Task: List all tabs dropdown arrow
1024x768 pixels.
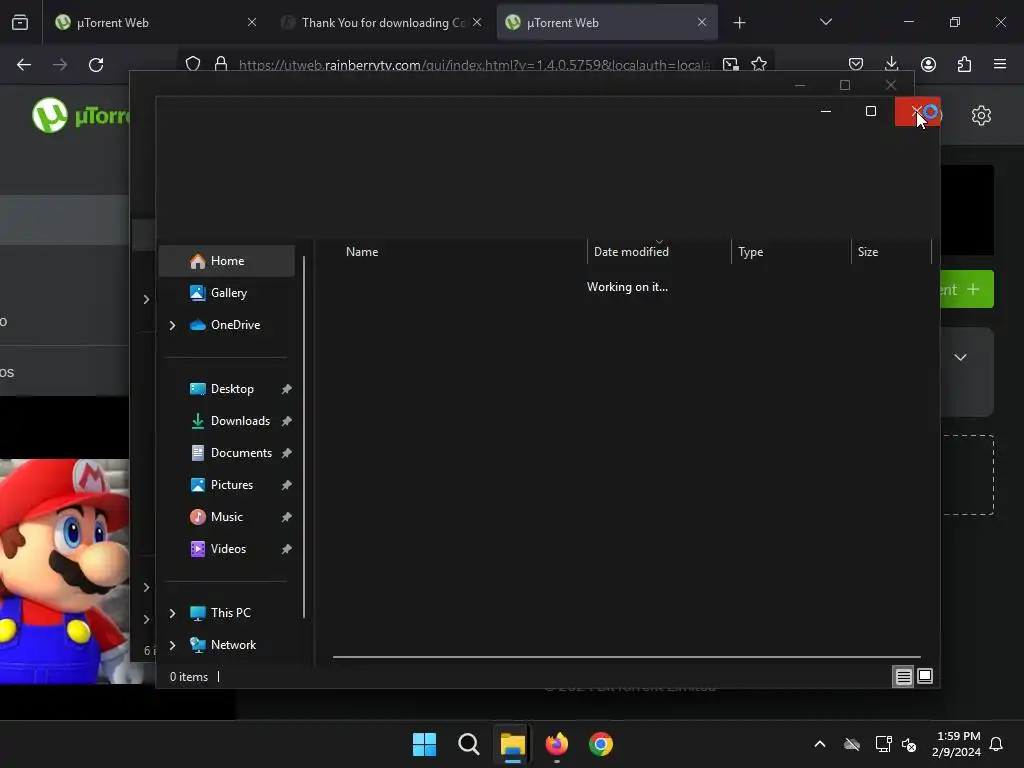Action: point(826,22)
